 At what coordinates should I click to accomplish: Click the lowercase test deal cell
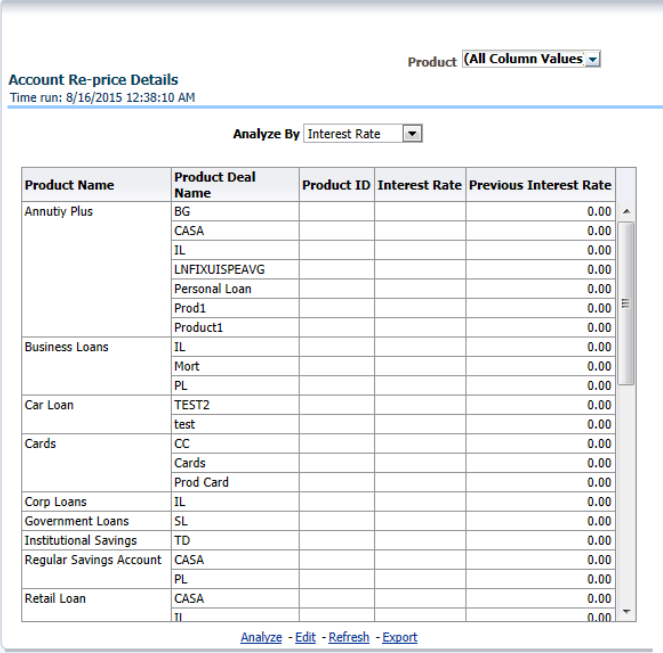235,424
